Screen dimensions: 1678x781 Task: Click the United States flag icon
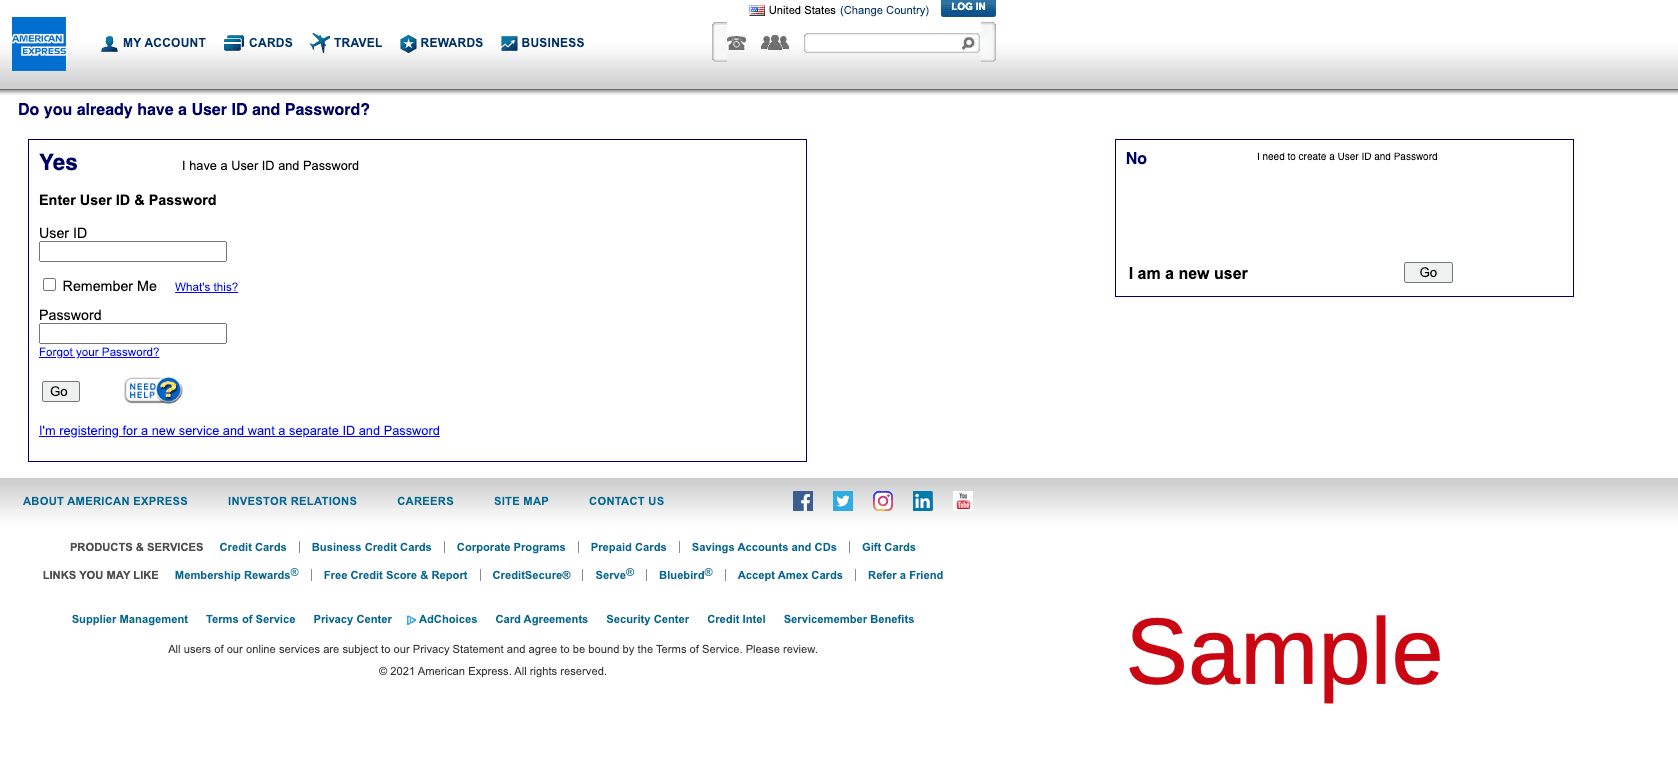tap(757, 10)
